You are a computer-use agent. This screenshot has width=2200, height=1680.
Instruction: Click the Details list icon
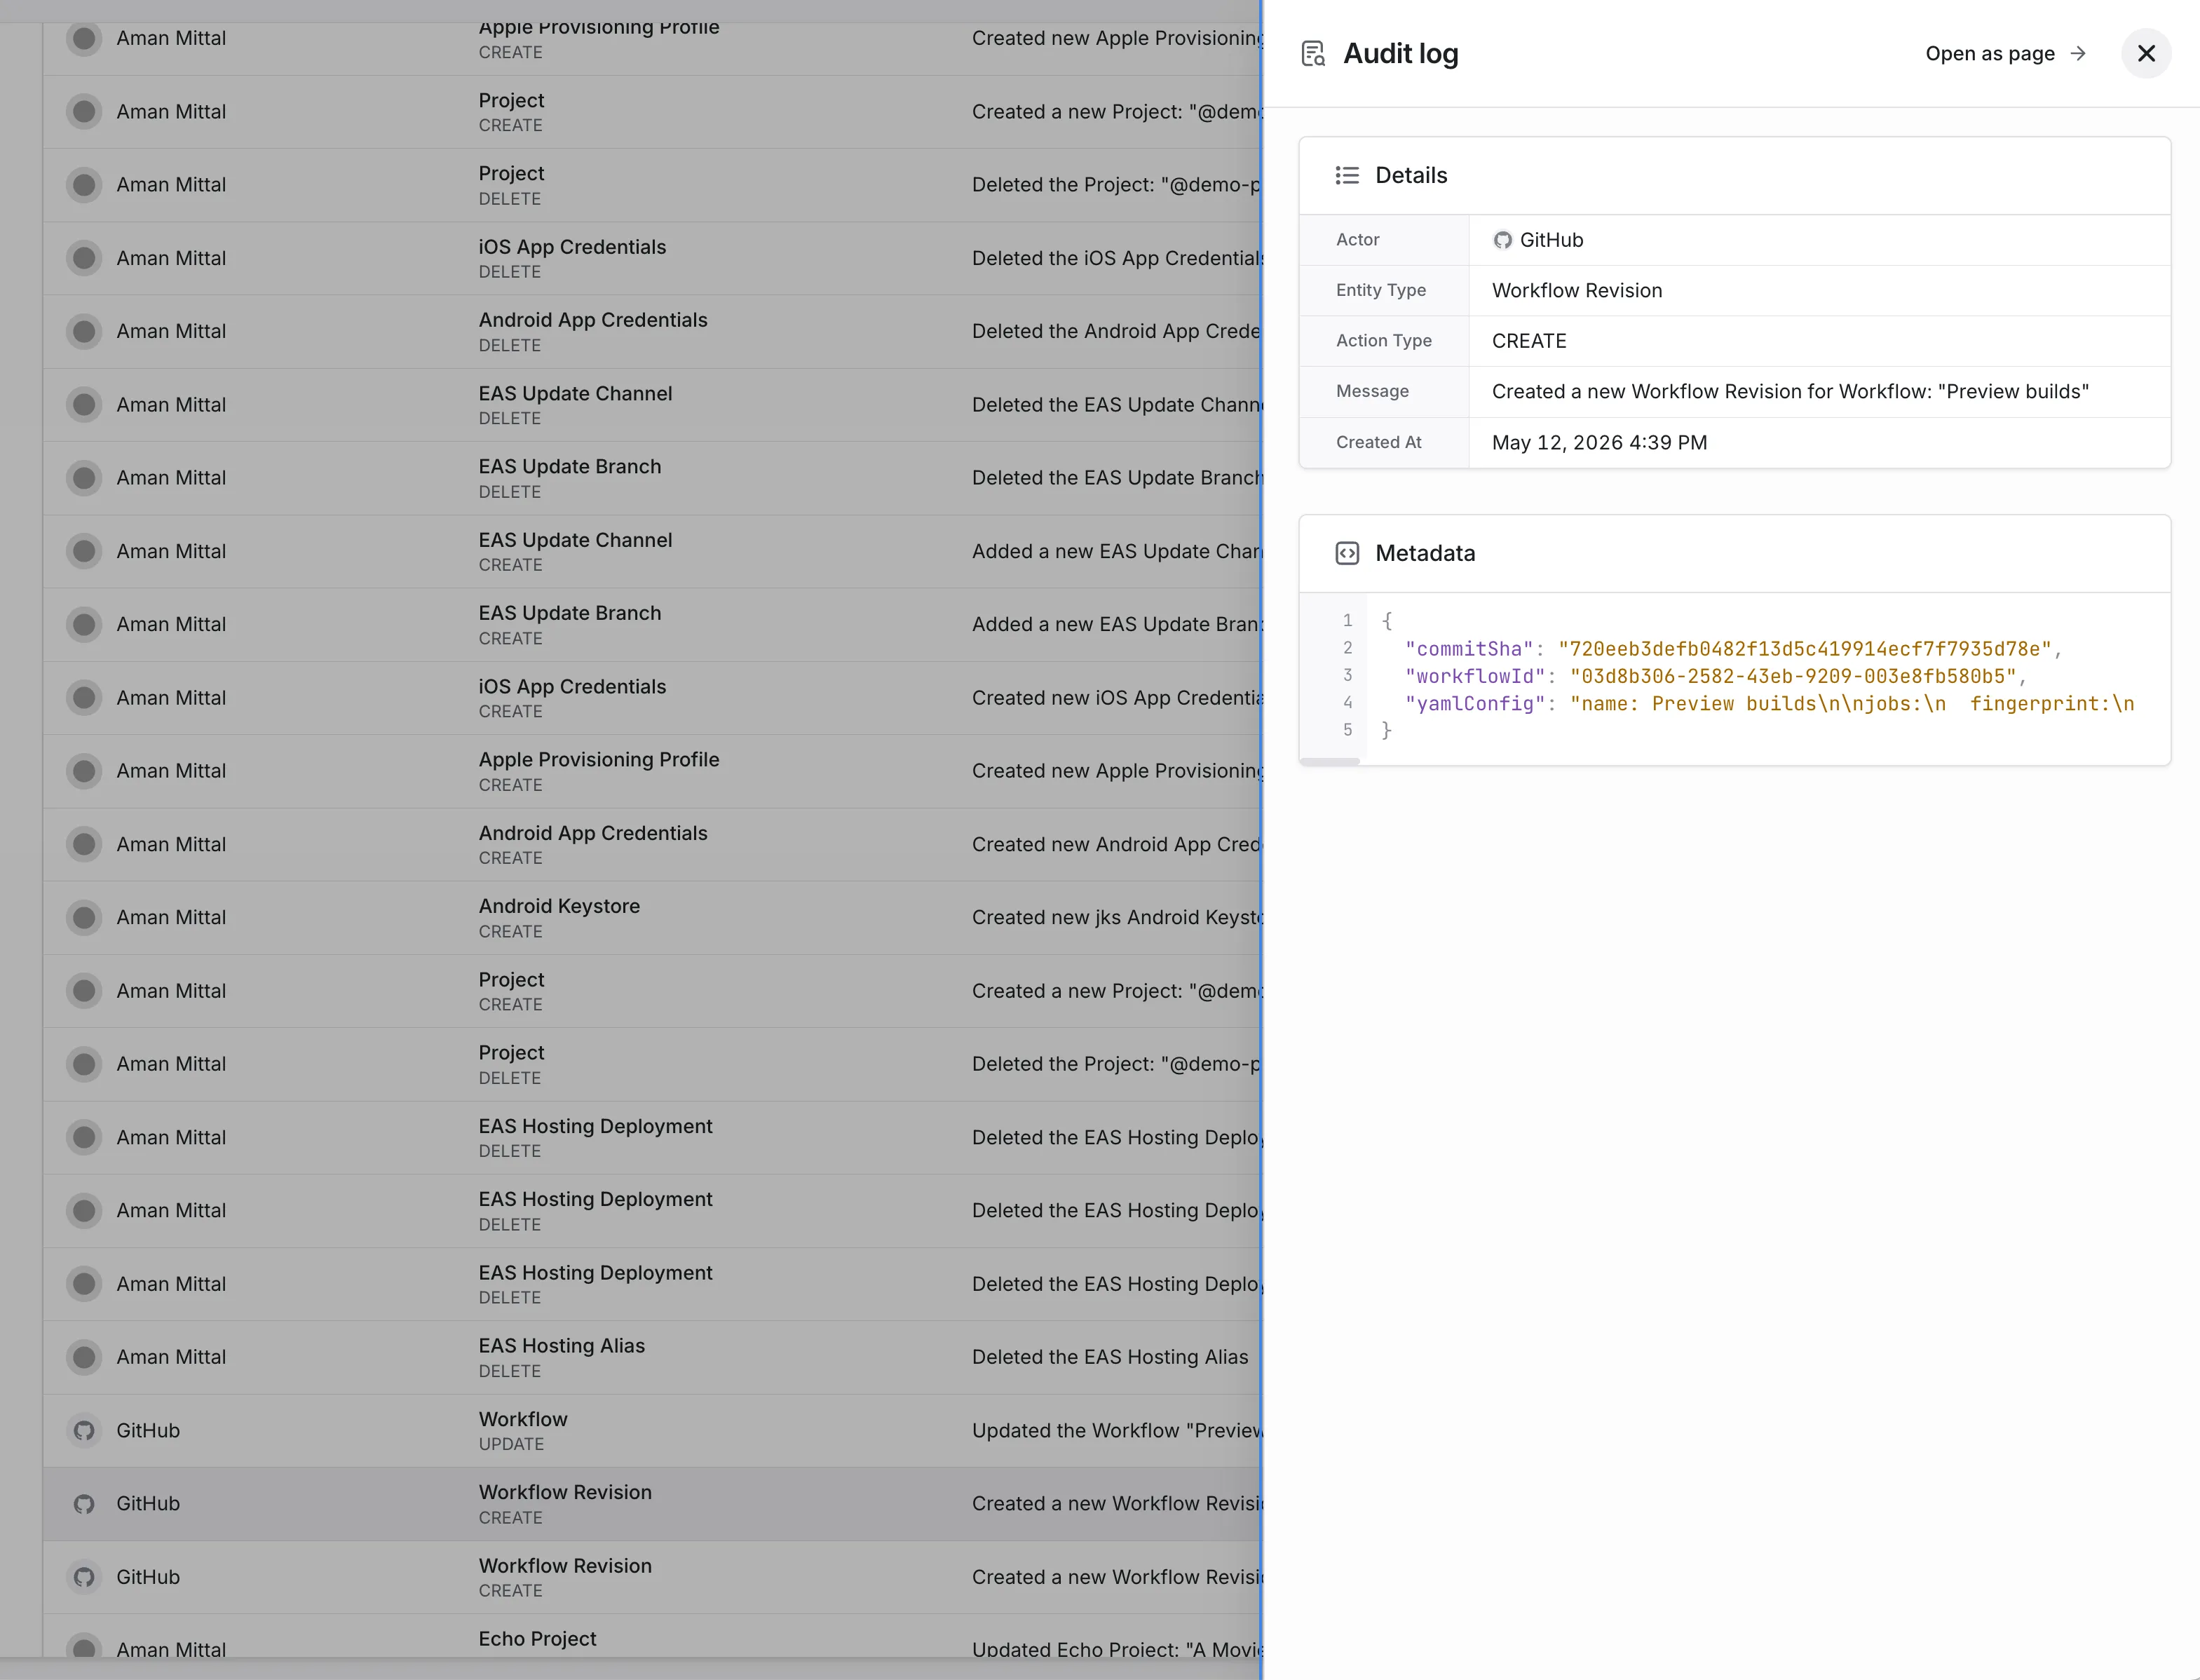[x=1347, y=175]
